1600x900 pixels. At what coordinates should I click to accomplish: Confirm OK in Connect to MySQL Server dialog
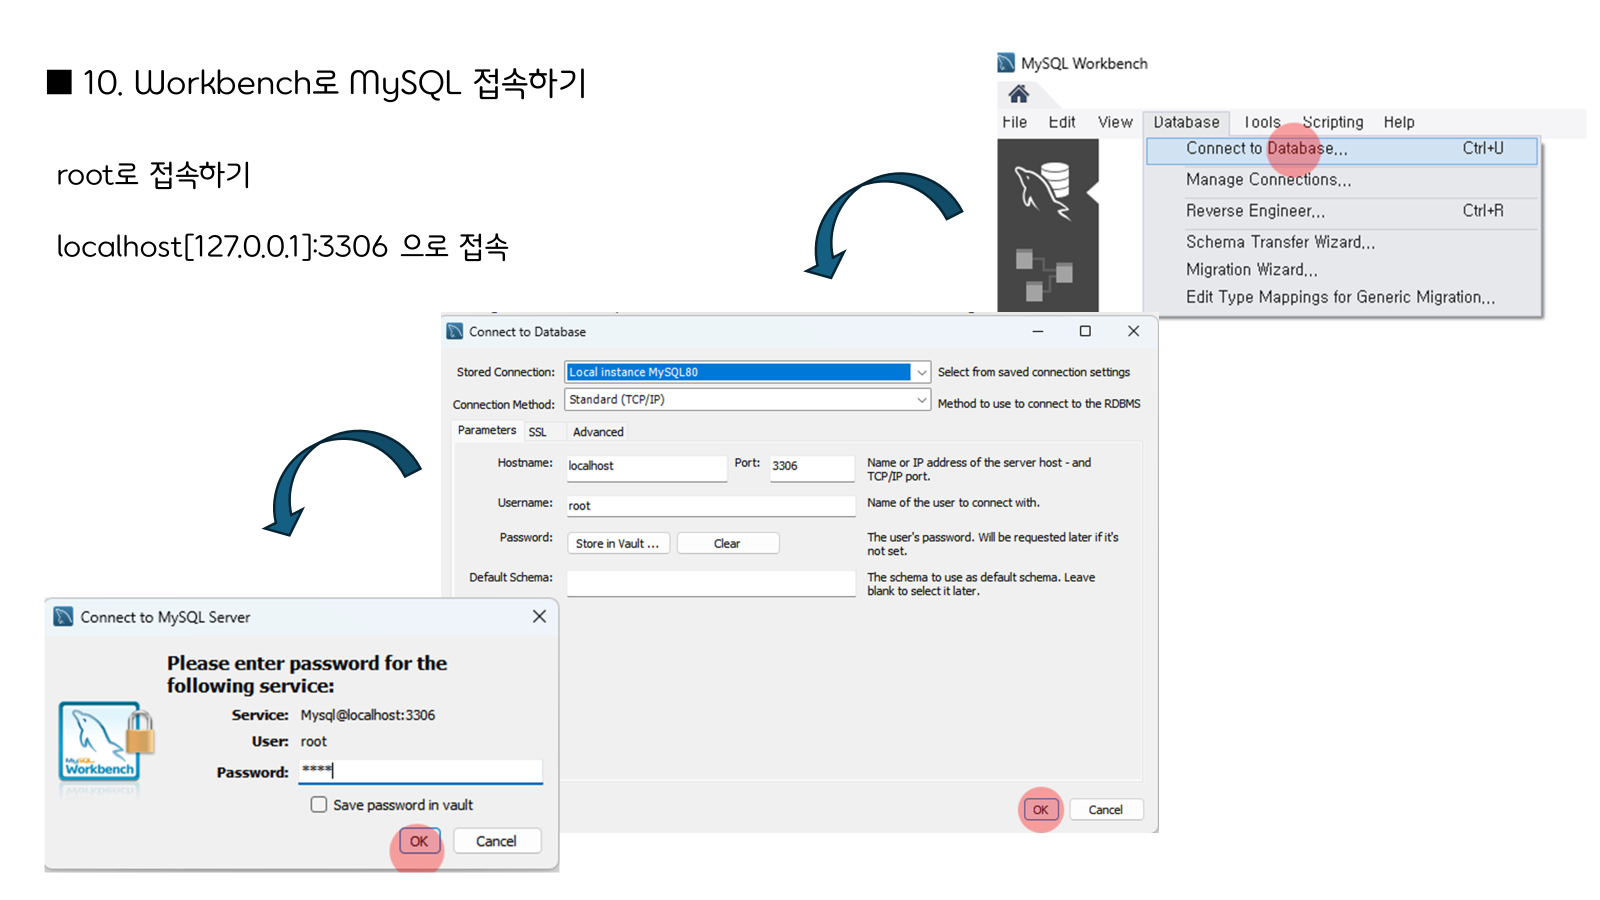(x=419, y=841)
